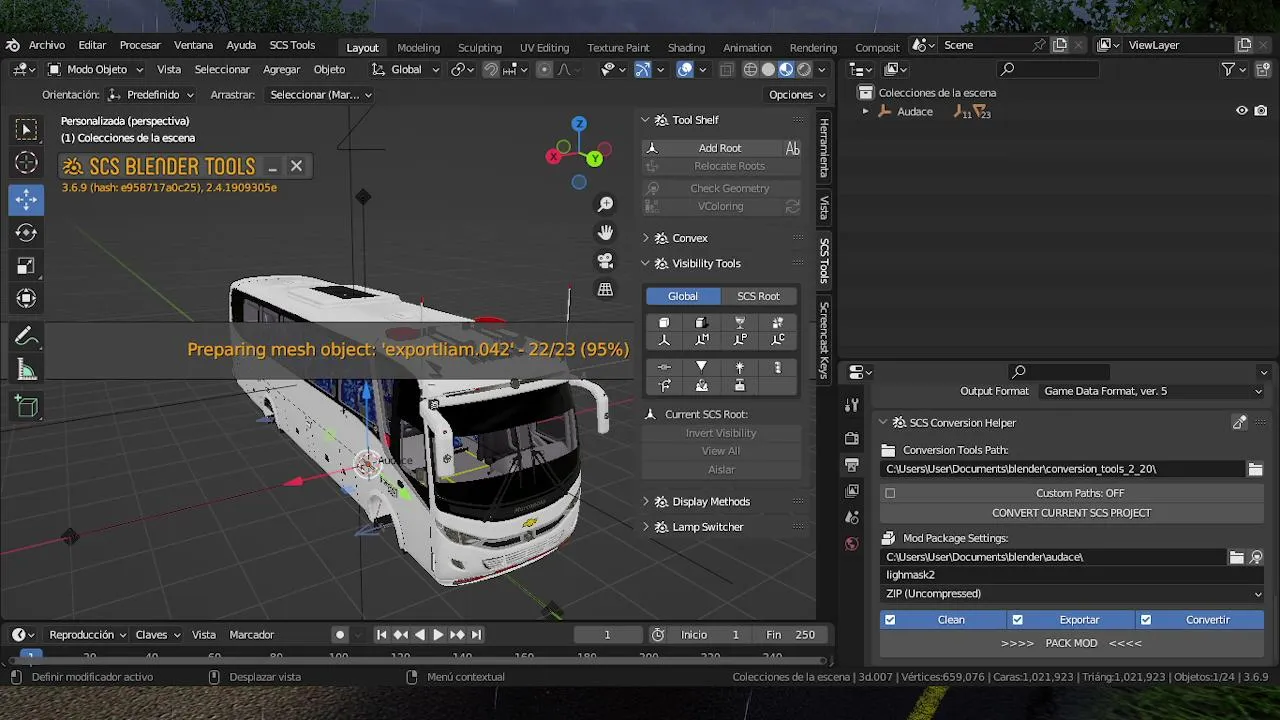Select the Scale tool in the left toolbar
The width and height of the screenshot is (1280, 720).
pos(26,266)
